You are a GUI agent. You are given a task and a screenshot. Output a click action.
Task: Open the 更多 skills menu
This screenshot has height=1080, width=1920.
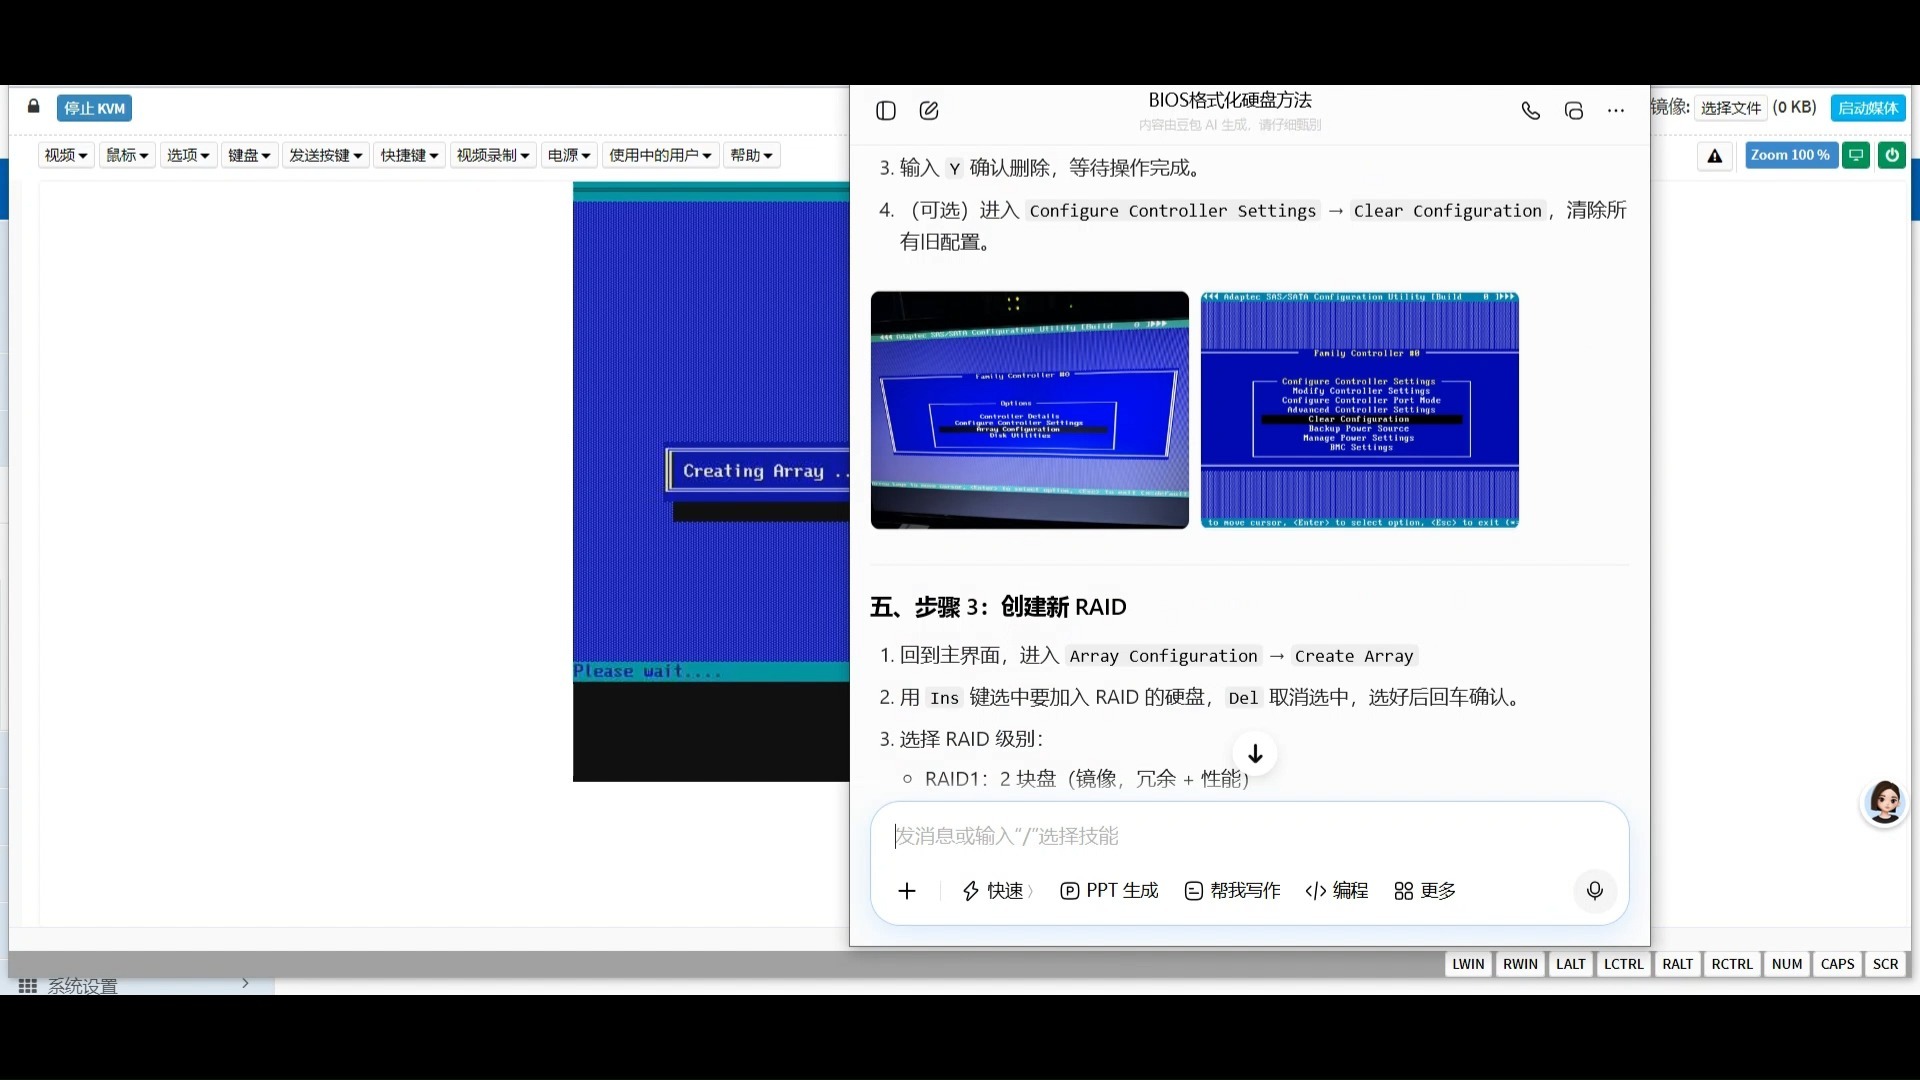(1425, 891)
